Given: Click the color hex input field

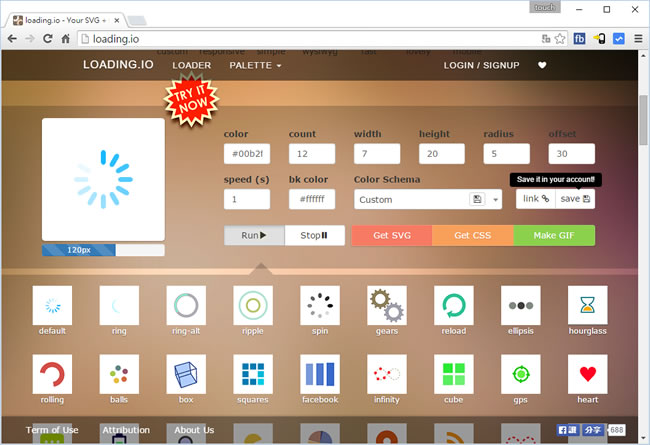Looking at the screenshot, I should pyautogui.click(x=247, y=154).
